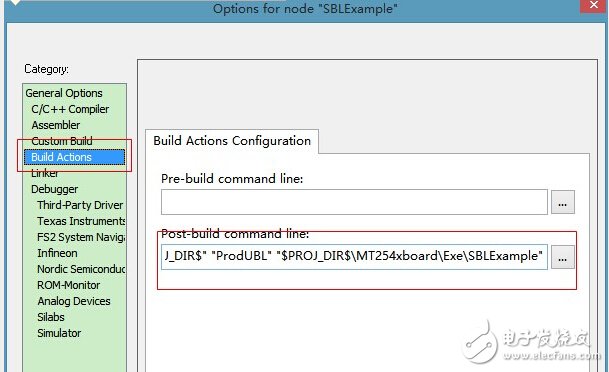The width and height of the screenshot is (609, 372).
Task: Select Debugger category
Action: point(54,189)
